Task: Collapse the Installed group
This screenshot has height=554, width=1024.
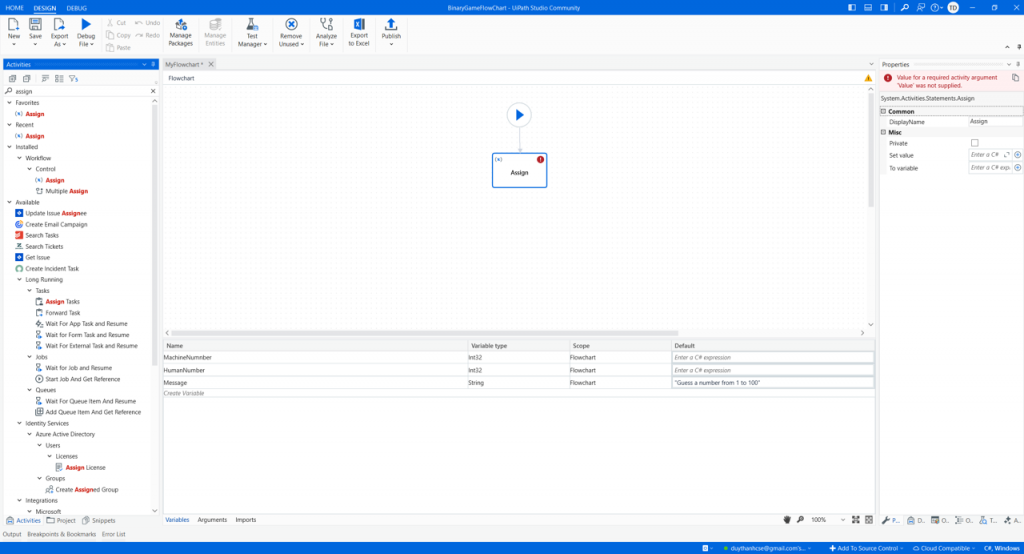Action: pyautogui.click(x=9, y=147)
